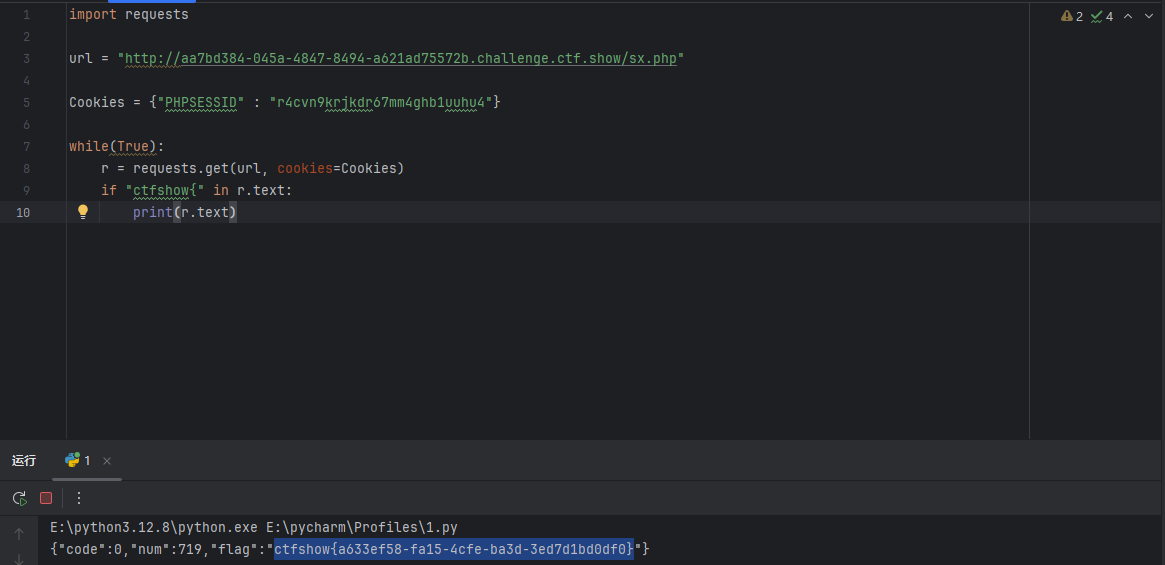Stop the running script with red square
The image size is (1165, 565).
pyautogui.click(x=46, y=498)
